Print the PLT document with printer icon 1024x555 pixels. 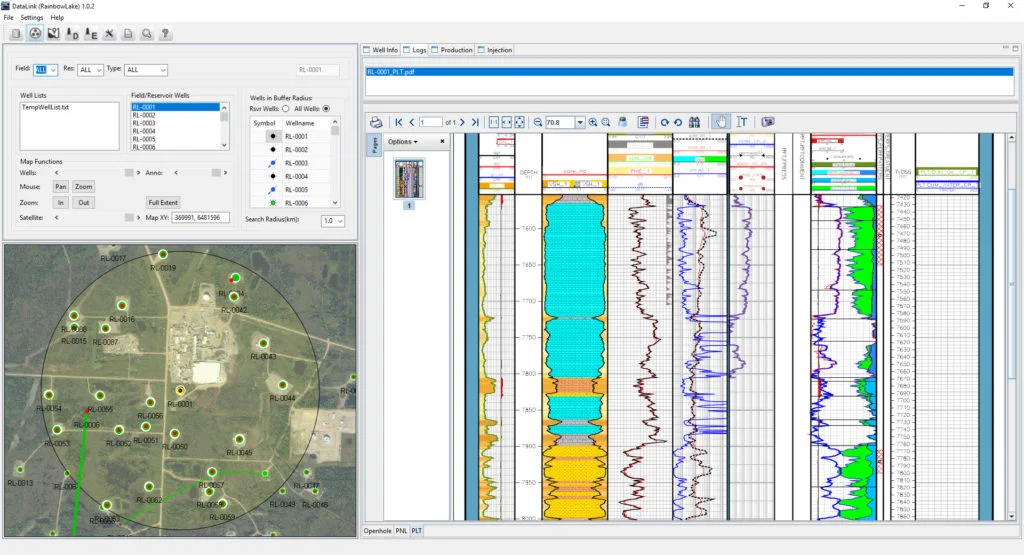coord(376,122)
